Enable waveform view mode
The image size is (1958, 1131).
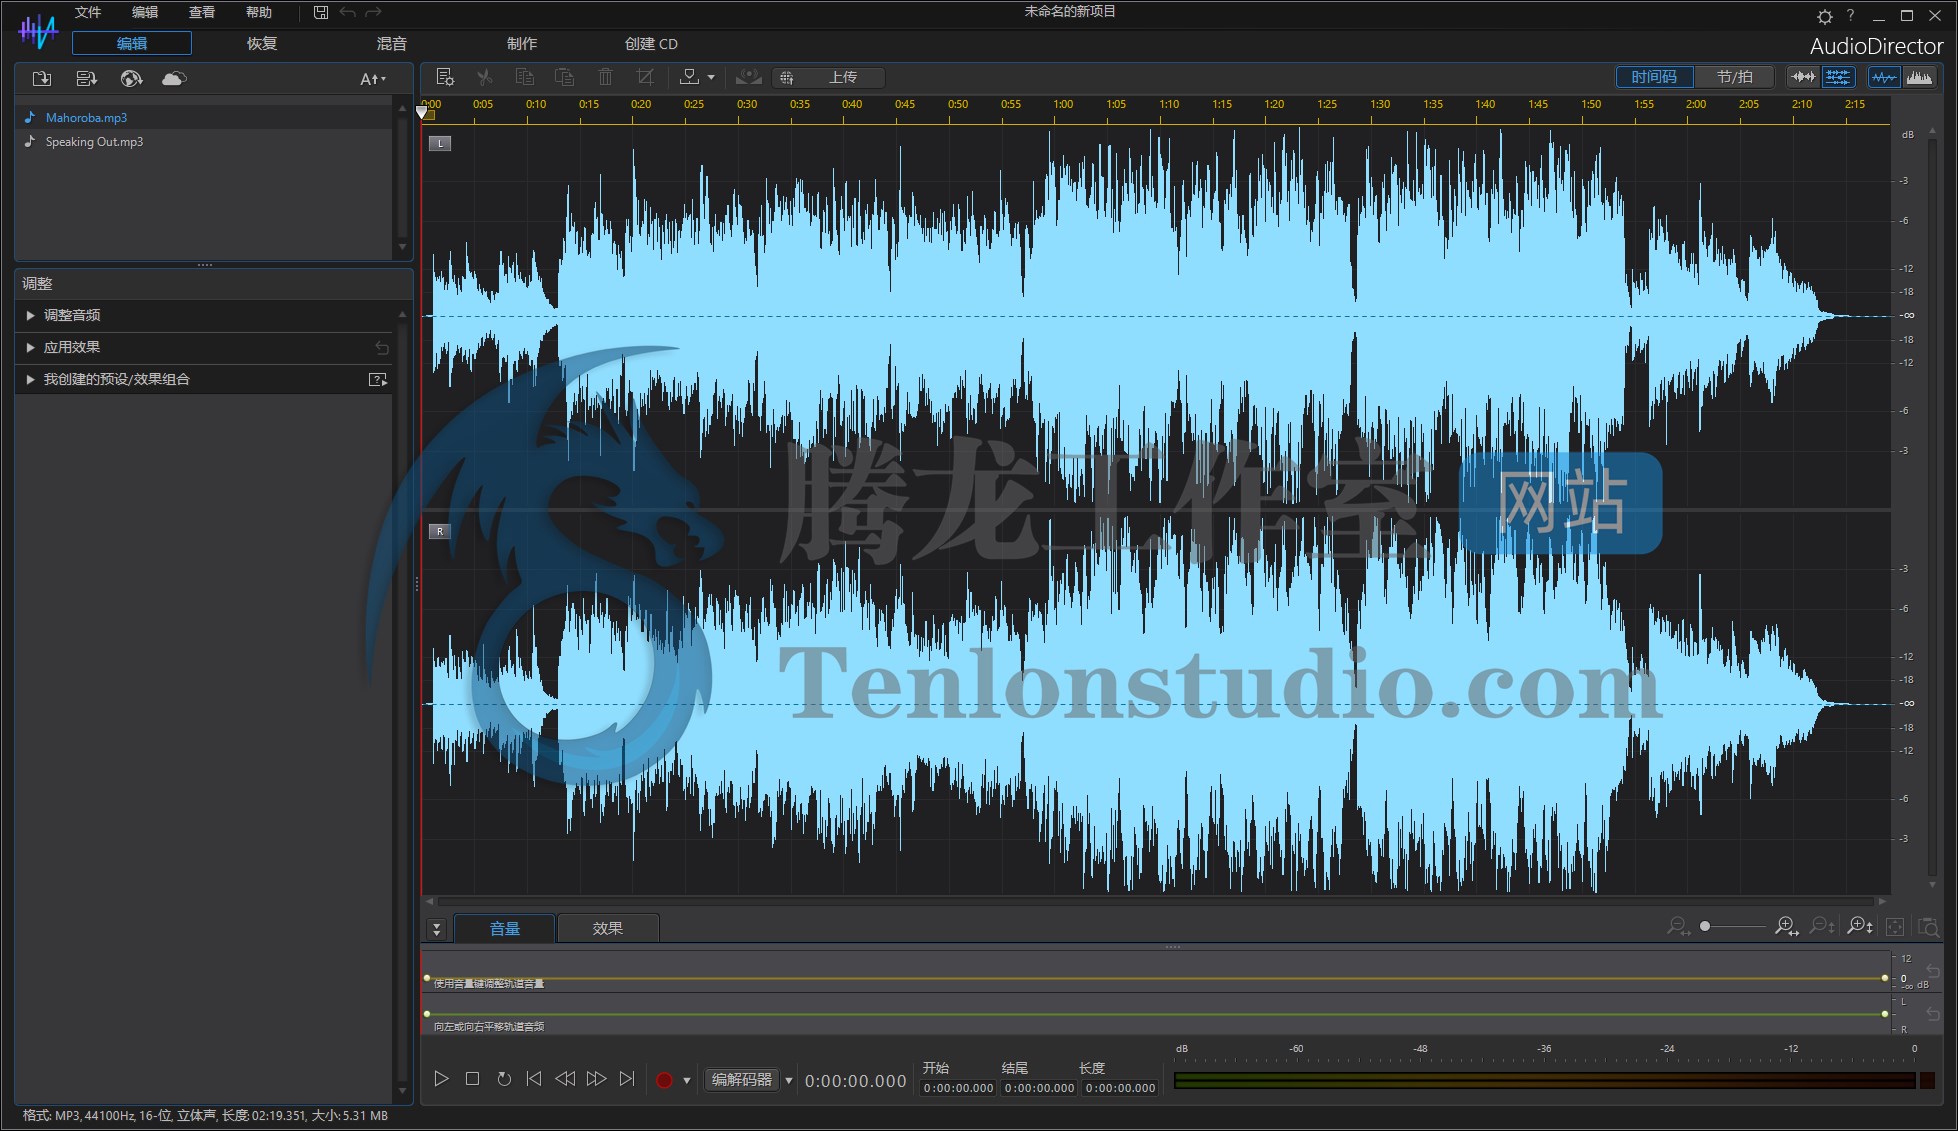click(1884, 77)
